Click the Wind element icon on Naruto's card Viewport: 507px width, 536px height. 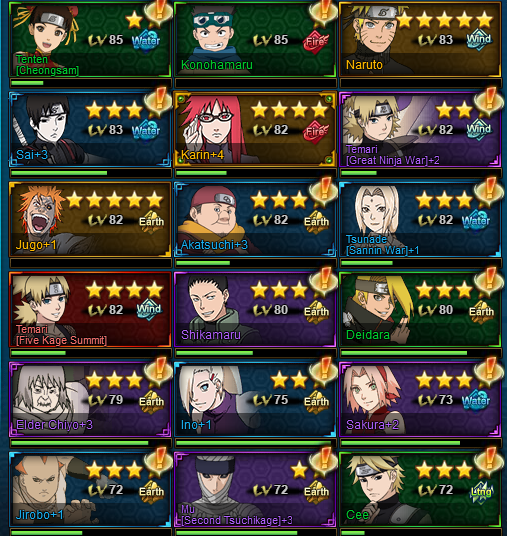[479, 40]
